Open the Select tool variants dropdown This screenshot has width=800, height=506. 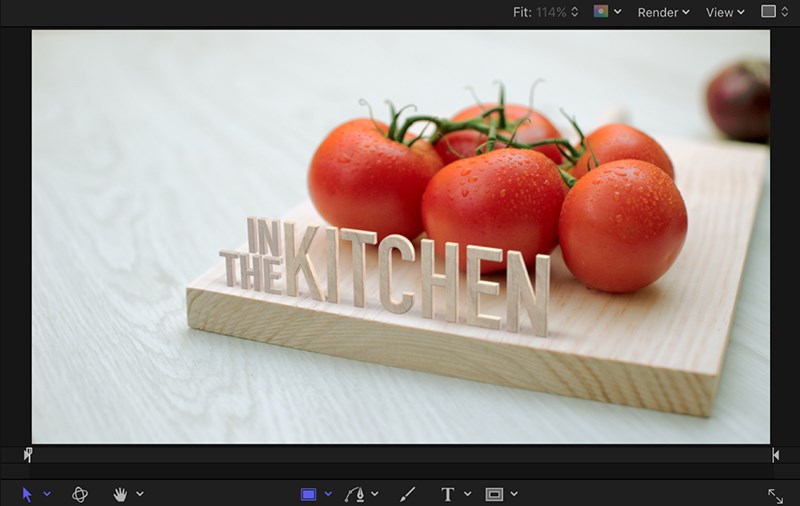pos(47,494)
